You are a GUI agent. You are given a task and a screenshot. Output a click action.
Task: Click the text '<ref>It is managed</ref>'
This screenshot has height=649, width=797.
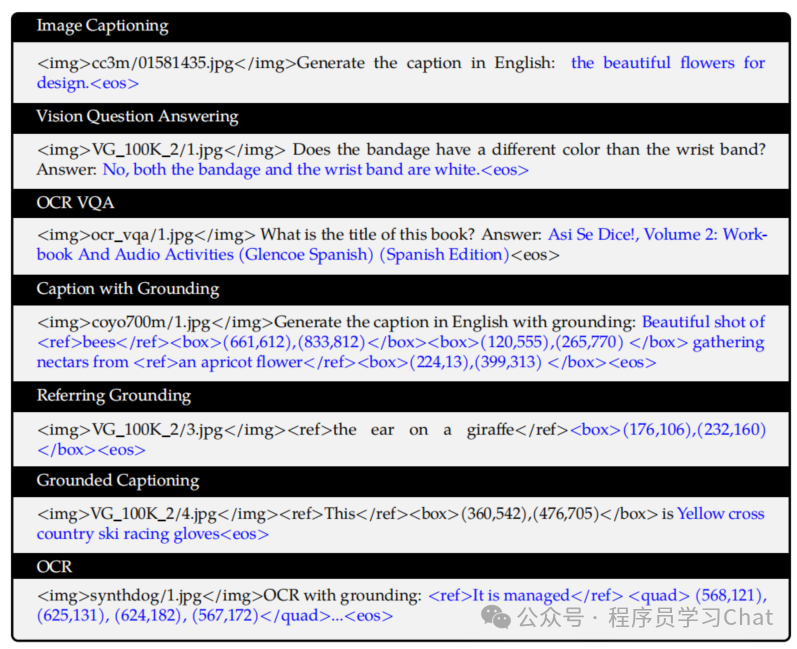click(x=526, y=596)
